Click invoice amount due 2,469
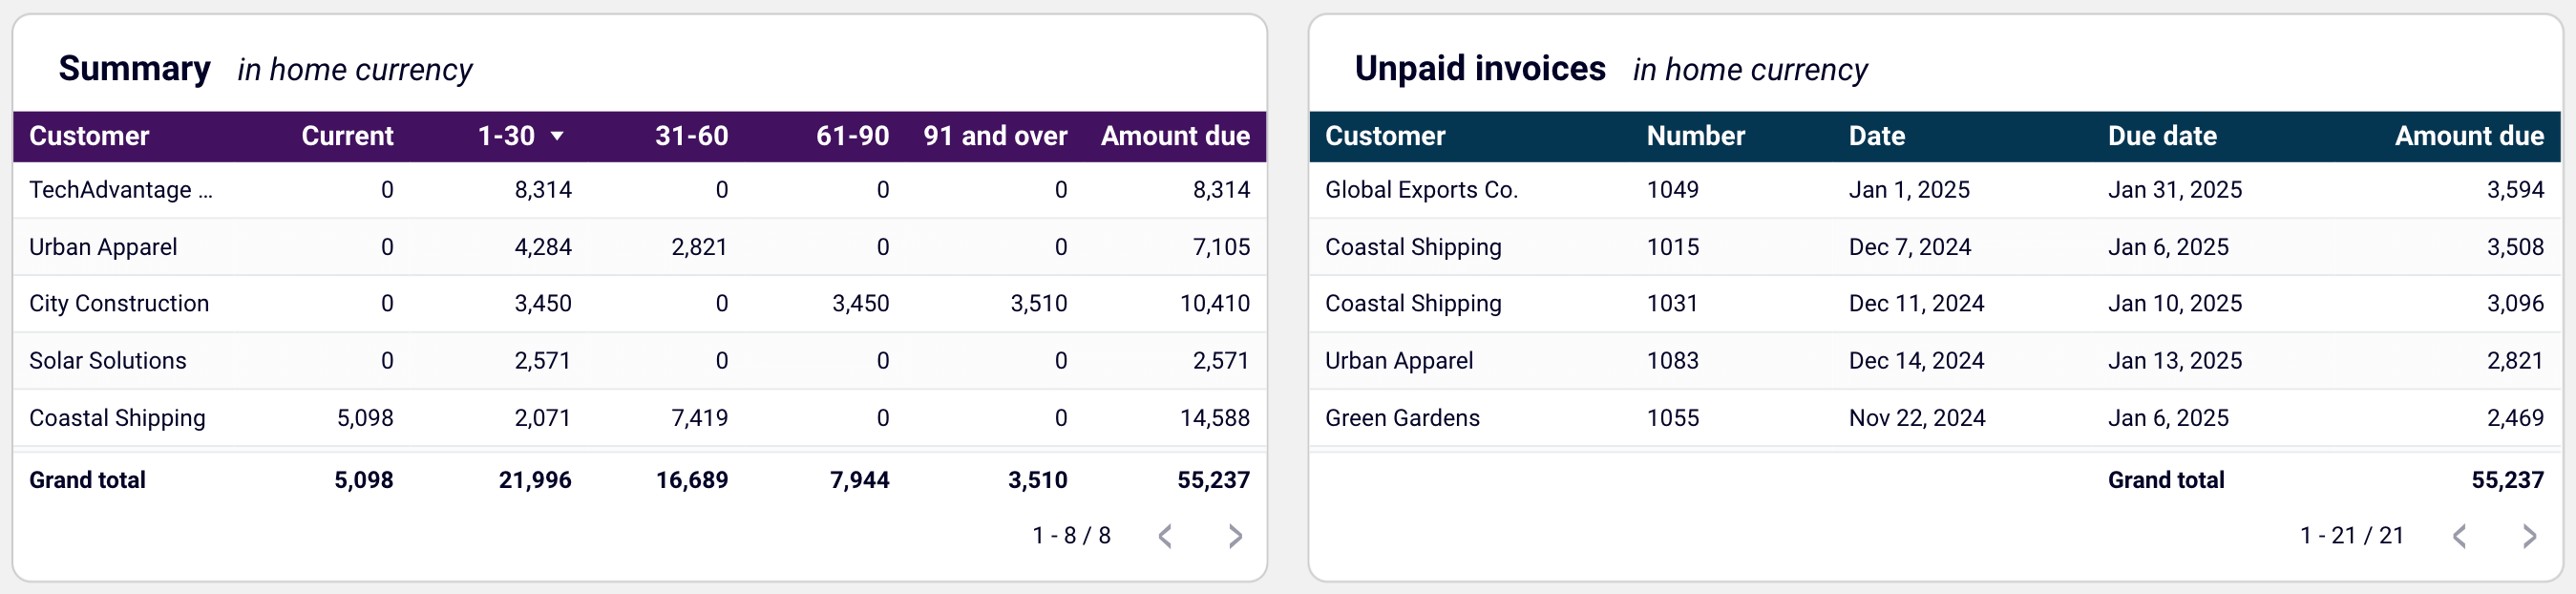 [x=2515, y=418]
